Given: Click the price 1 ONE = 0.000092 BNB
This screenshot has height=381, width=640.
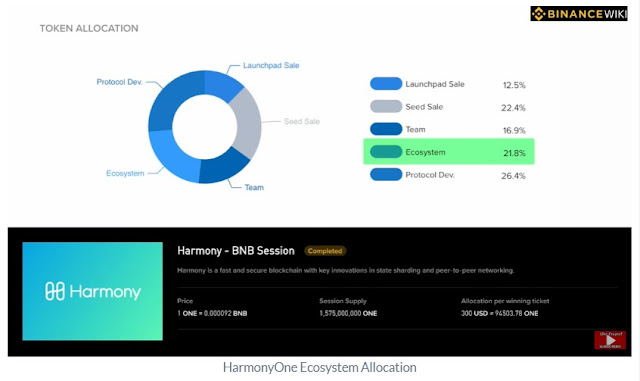Looking at the screenshot, I should point(212,313).
